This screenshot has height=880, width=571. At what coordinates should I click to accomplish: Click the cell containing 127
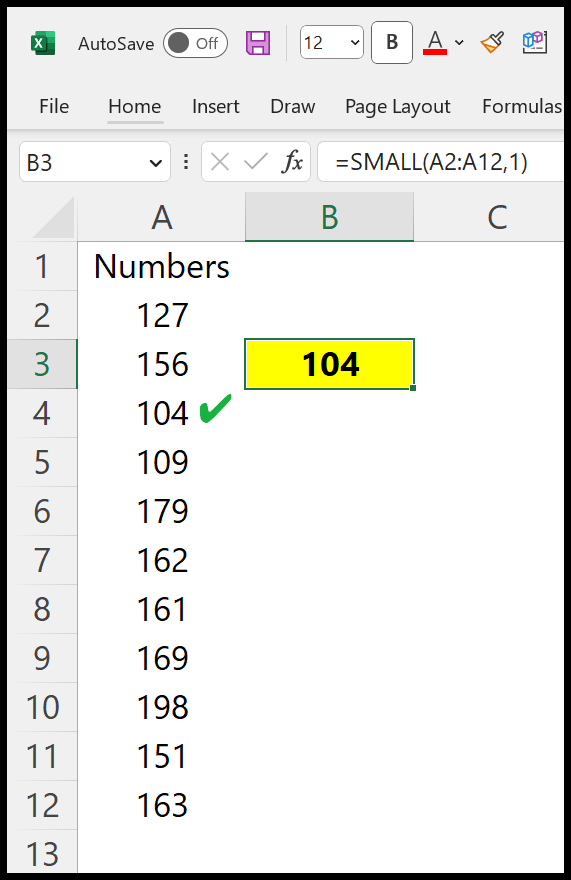click(161, 315)
